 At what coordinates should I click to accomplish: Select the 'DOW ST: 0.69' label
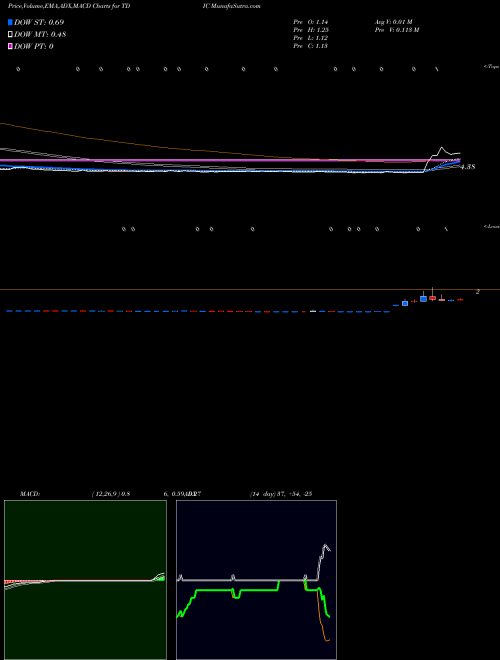[39, 22]
